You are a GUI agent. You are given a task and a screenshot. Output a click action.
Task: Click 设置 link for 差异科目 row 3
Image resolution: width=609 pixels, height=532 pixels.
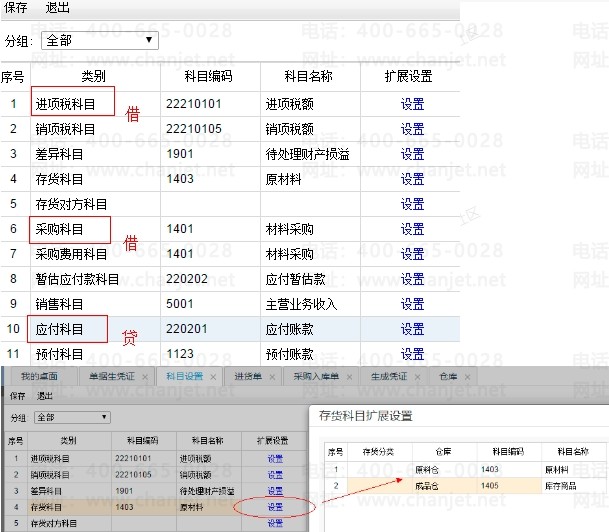[412, 154]
